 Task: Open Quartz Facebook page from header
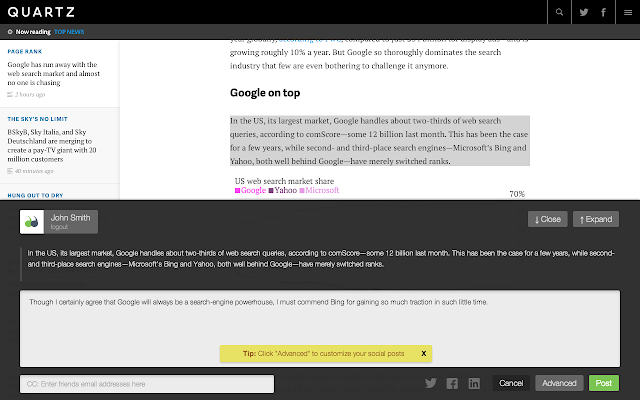603,12
